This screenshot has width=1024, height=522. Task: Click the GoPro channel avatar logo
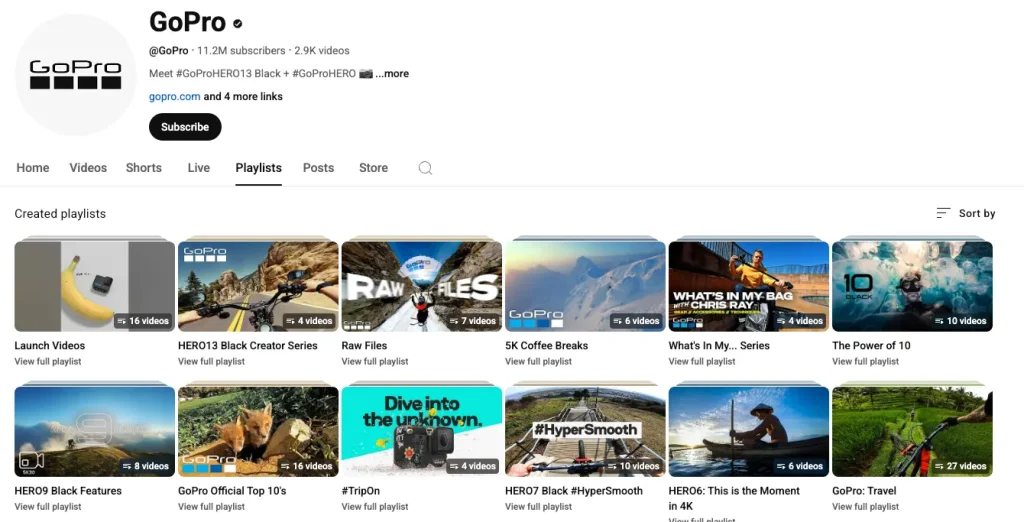point(75,75)
